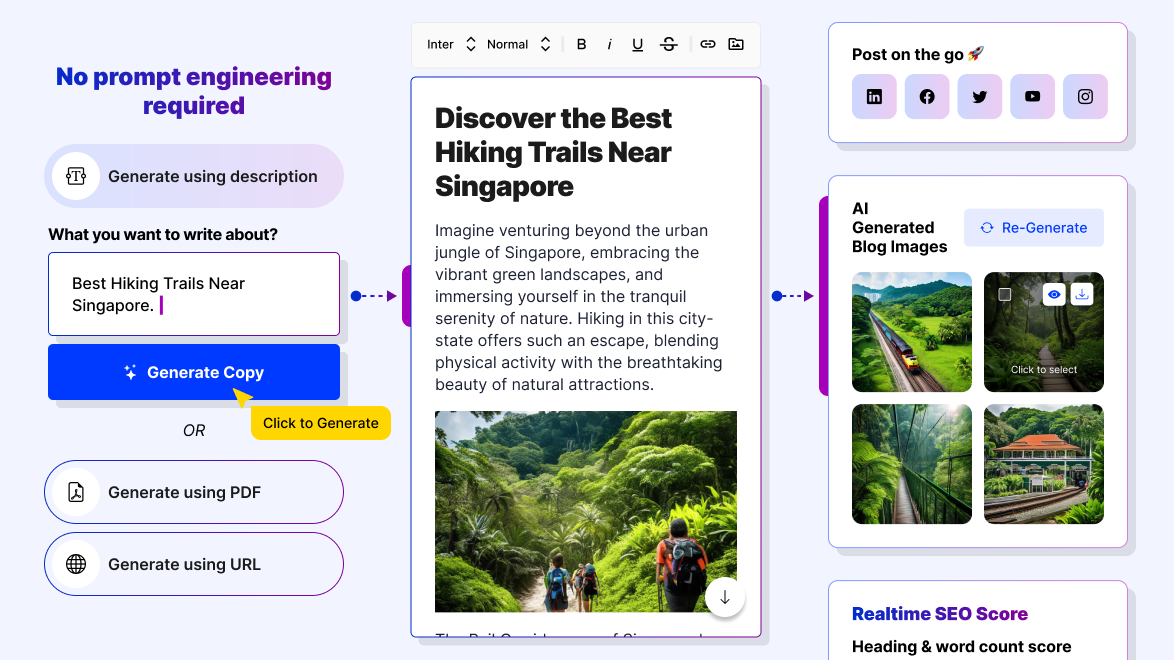Click the LinkedIn share icon
This screenshot has width=1174, height=660.
(874, 97)
